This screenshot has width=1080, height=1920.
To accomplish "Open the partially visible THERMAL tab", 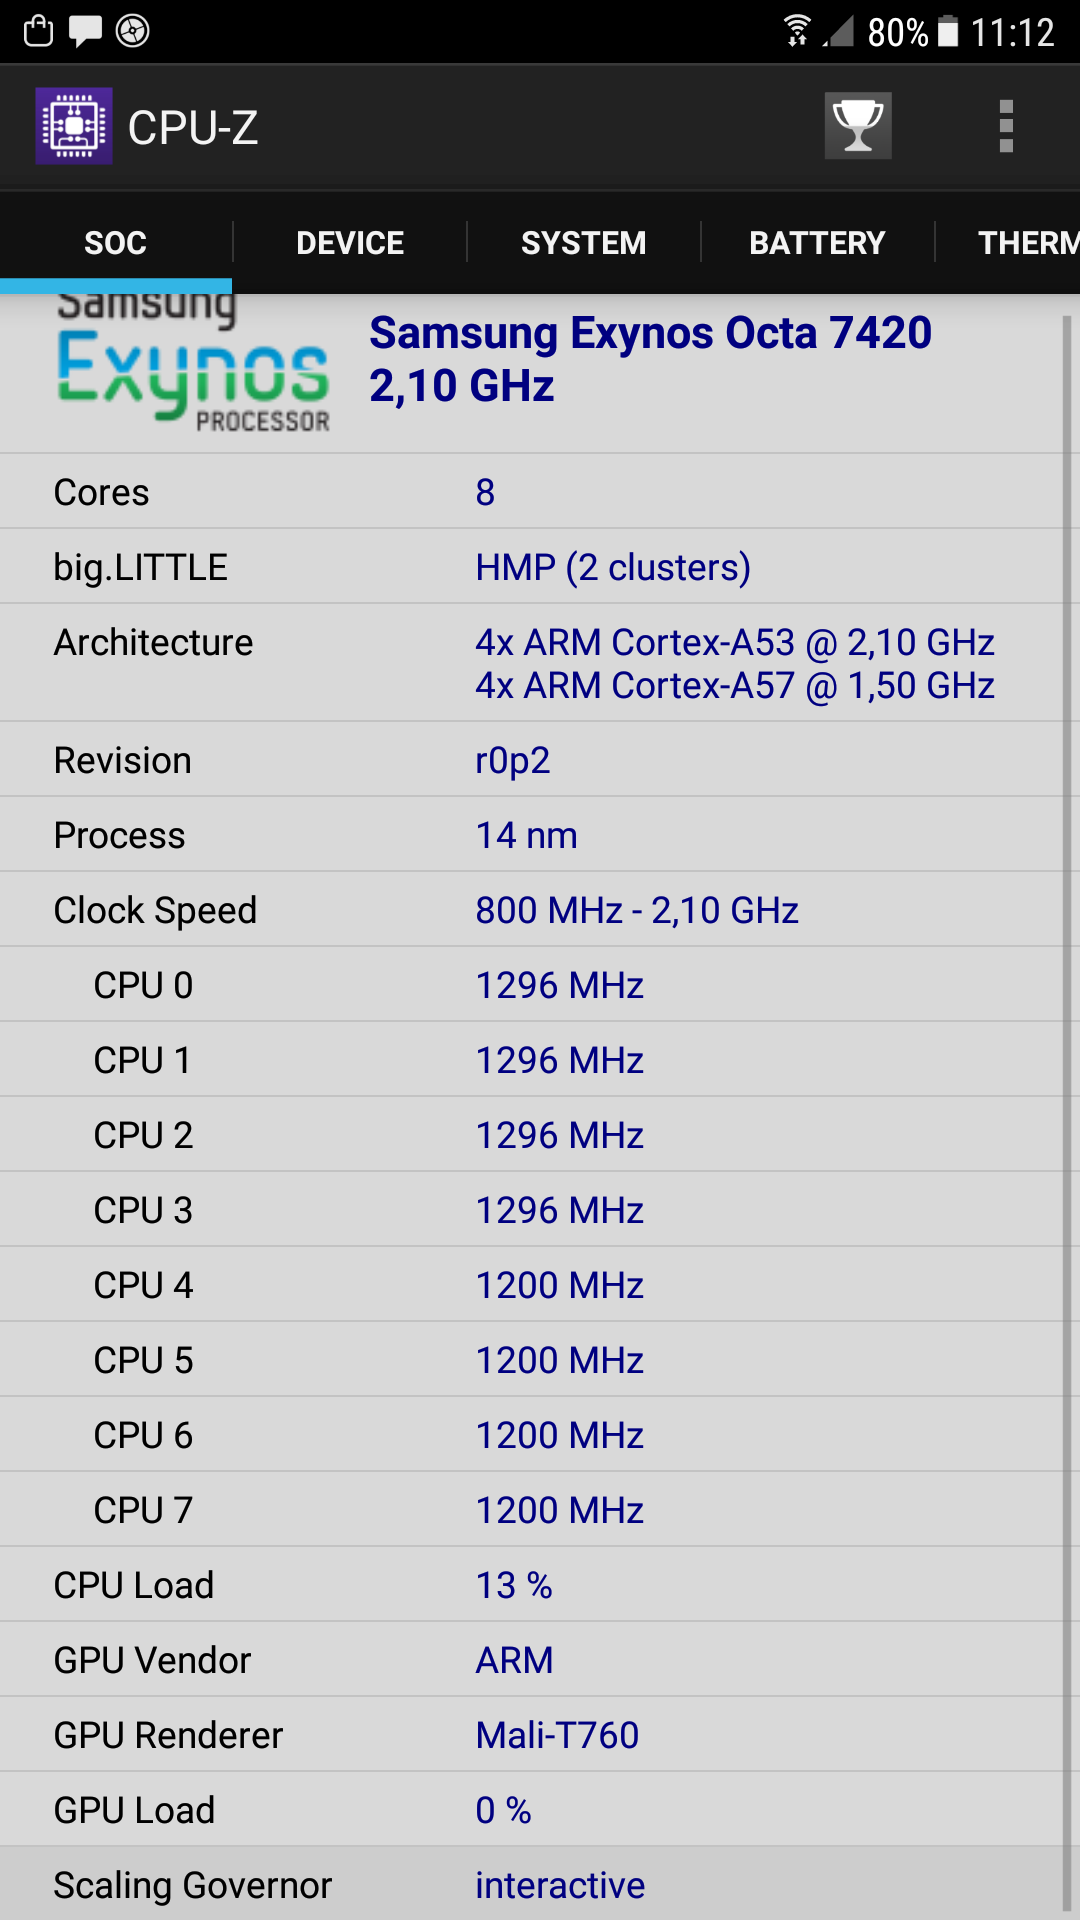I will coord(1026,243).
